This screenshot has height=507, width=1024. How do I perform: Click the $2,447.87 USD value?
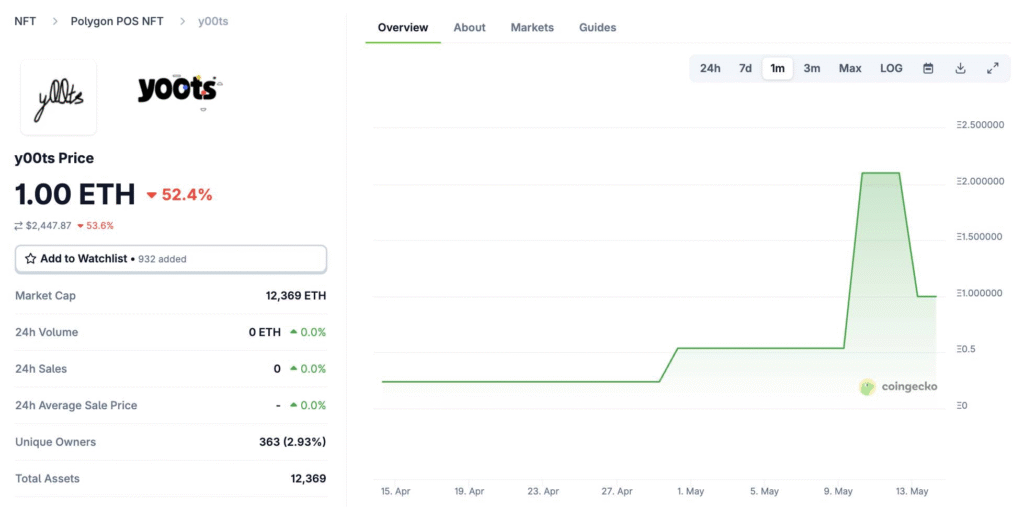pyautogui.click(x=48, y=225)
